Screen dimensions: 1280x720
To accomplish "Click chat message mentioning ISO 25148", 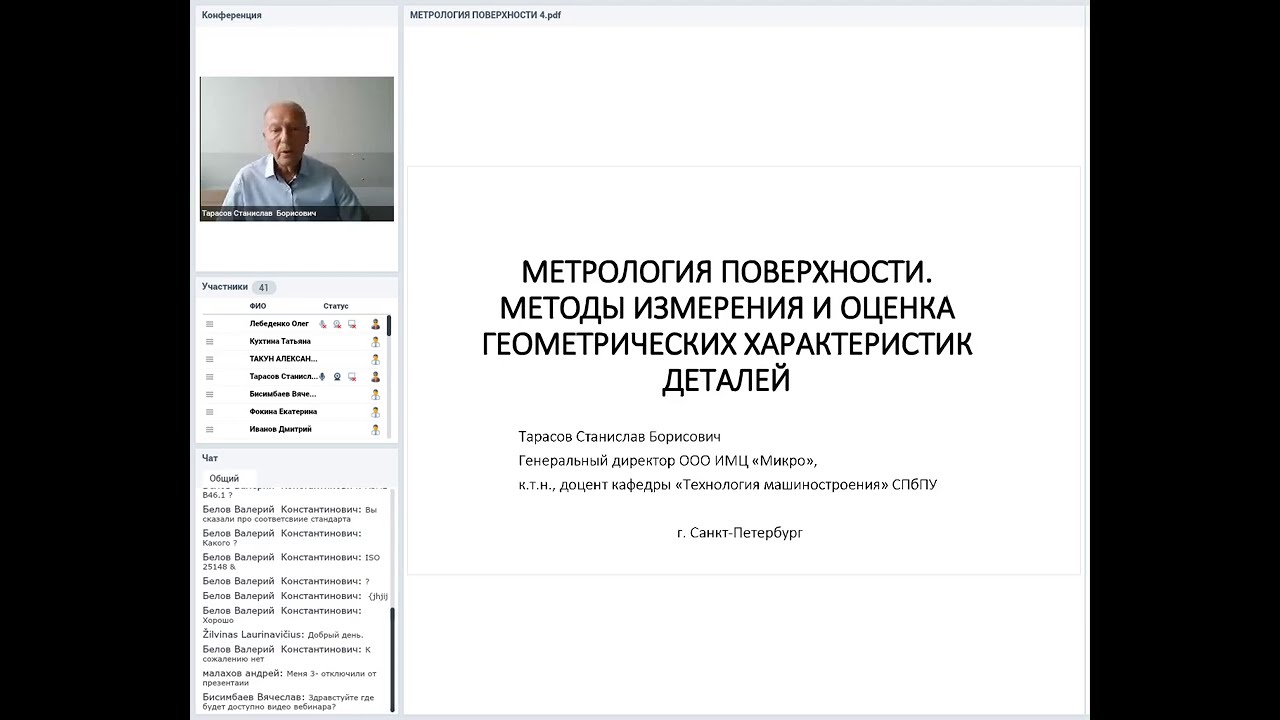I will coord(291,562).
